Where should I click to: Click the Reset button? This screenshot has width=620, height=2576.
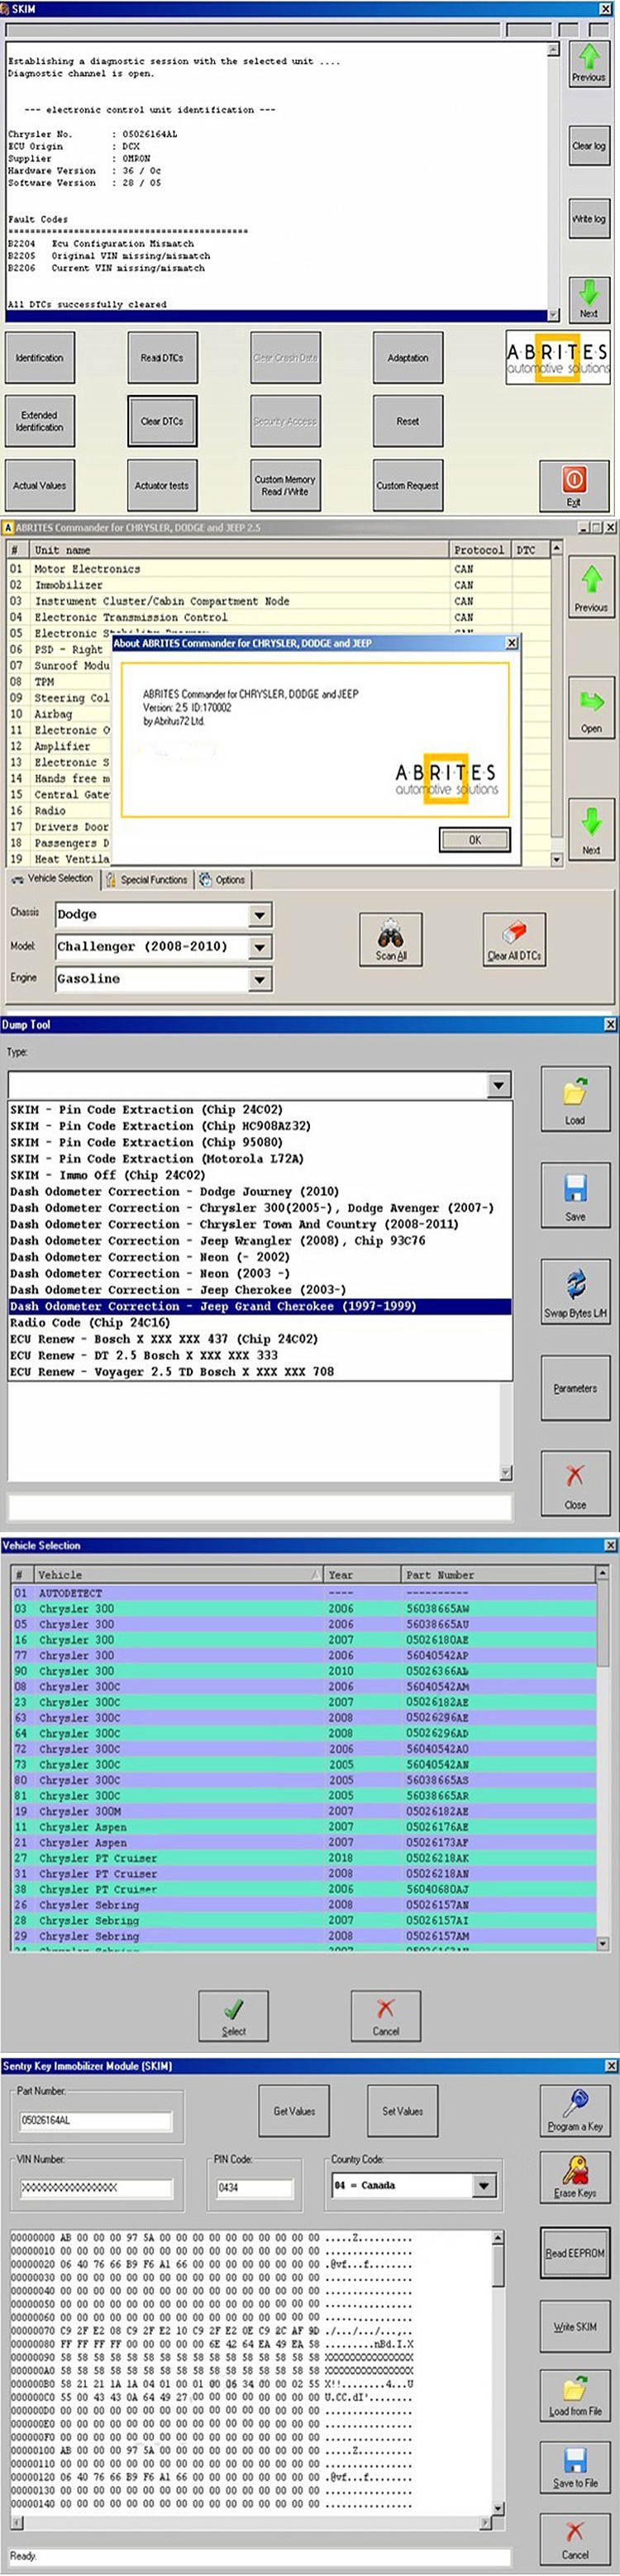[x=408, y=421]
